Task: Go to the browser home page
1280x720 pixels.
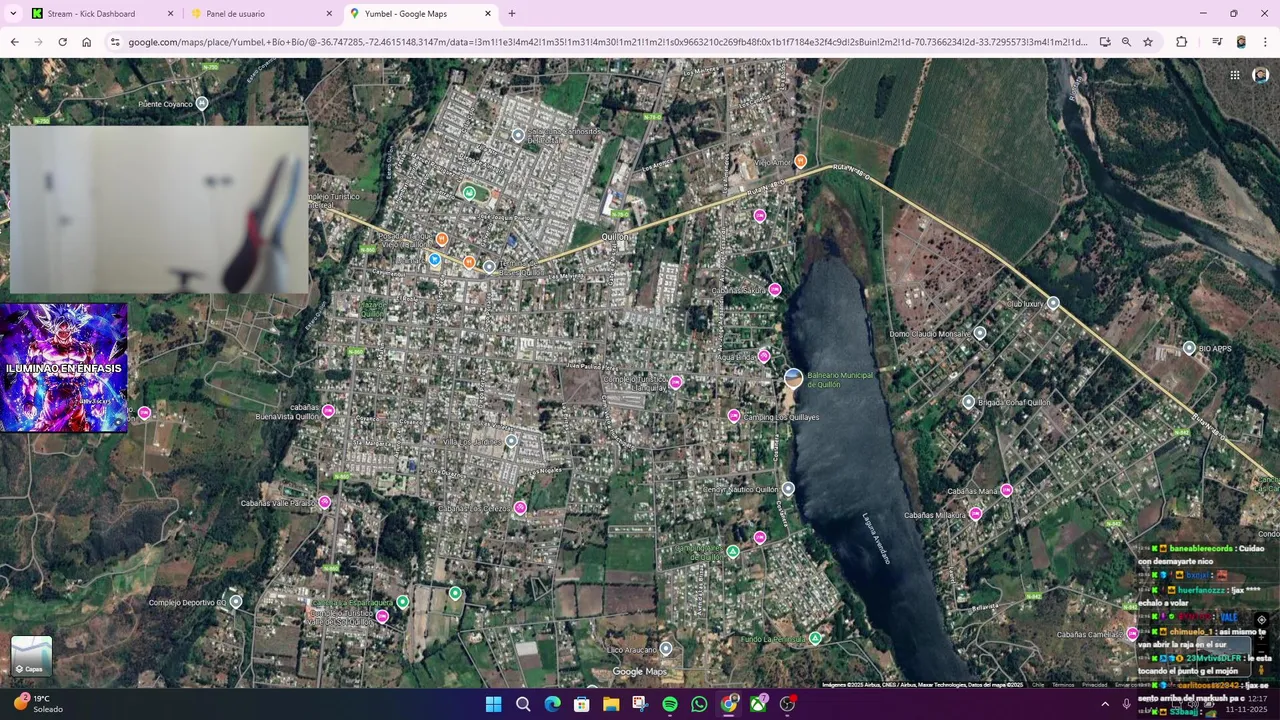Action: (87, 42)
